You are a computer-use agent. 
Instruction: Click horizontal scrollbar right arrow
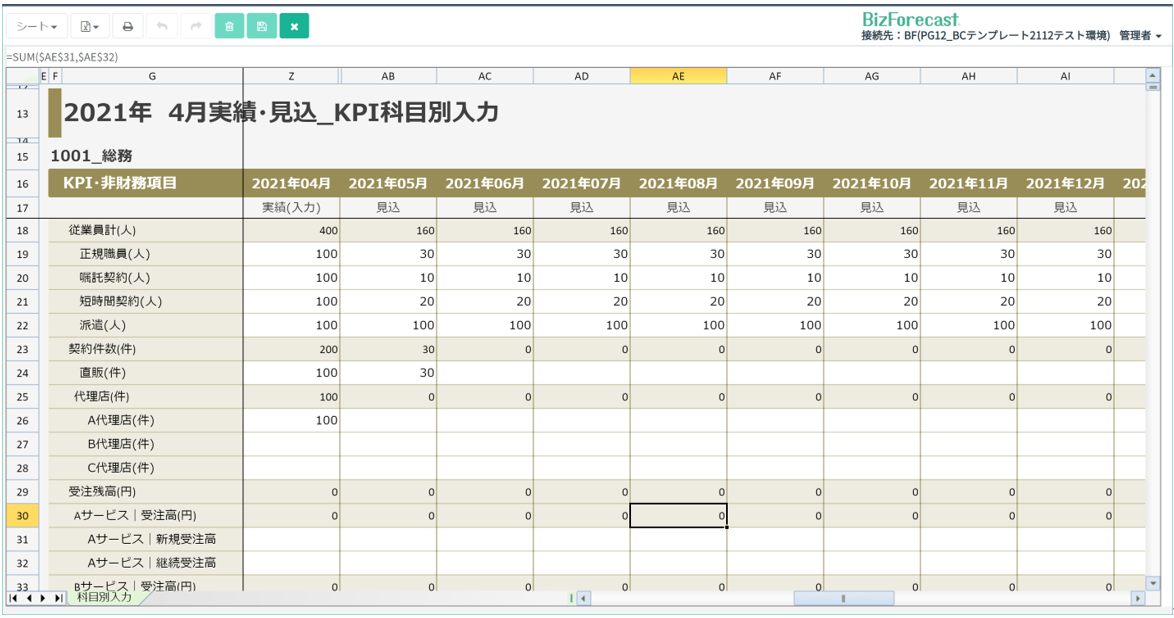pyautogui.click(x=1137, y=598)
